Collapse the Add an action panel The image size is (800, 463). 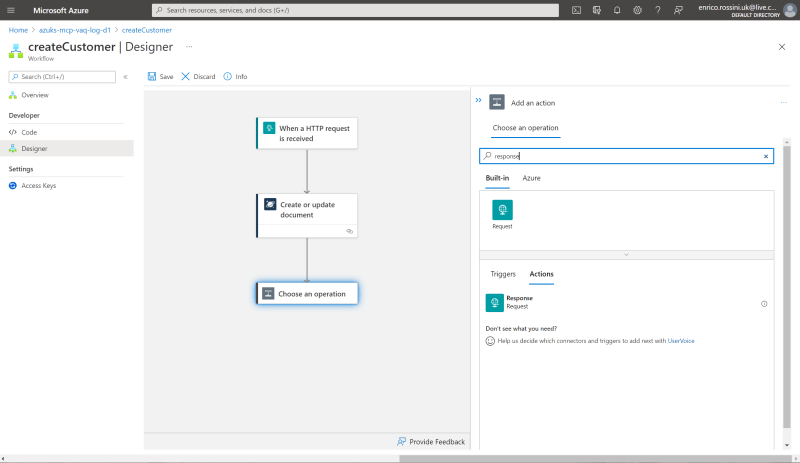[x=478, y=100]
